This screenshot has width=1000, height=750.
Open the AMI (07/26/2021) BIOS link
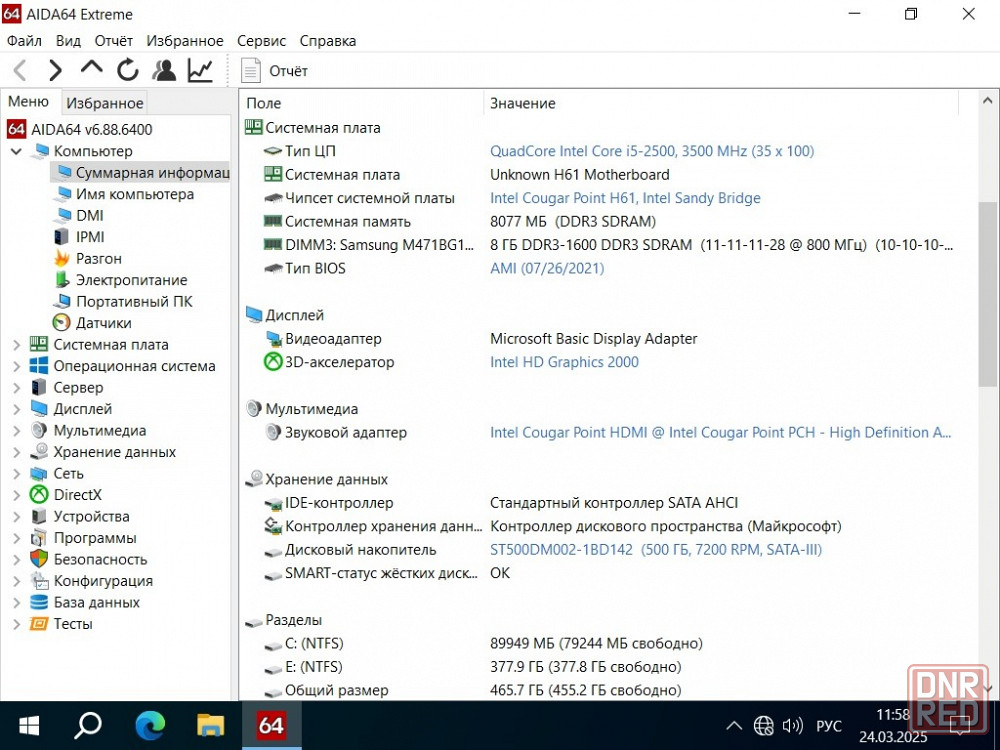(547, 268)
